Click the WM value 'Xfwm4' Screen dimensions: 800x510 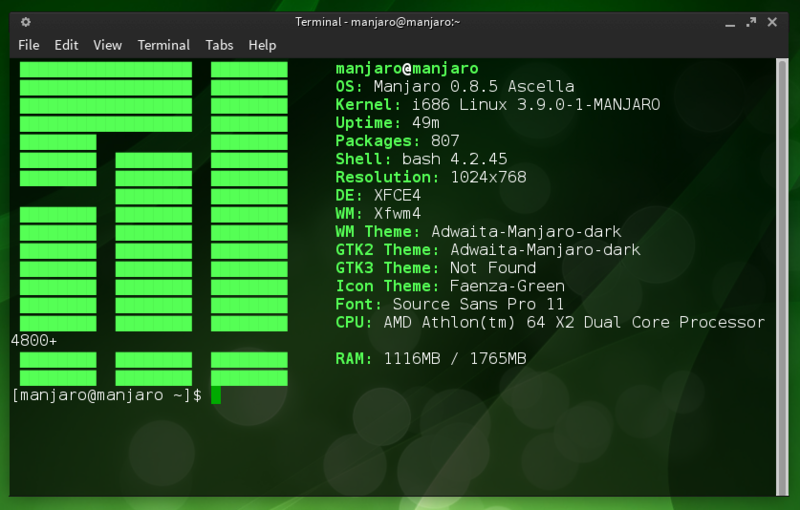pyautogui.click(x=397, y=214)
